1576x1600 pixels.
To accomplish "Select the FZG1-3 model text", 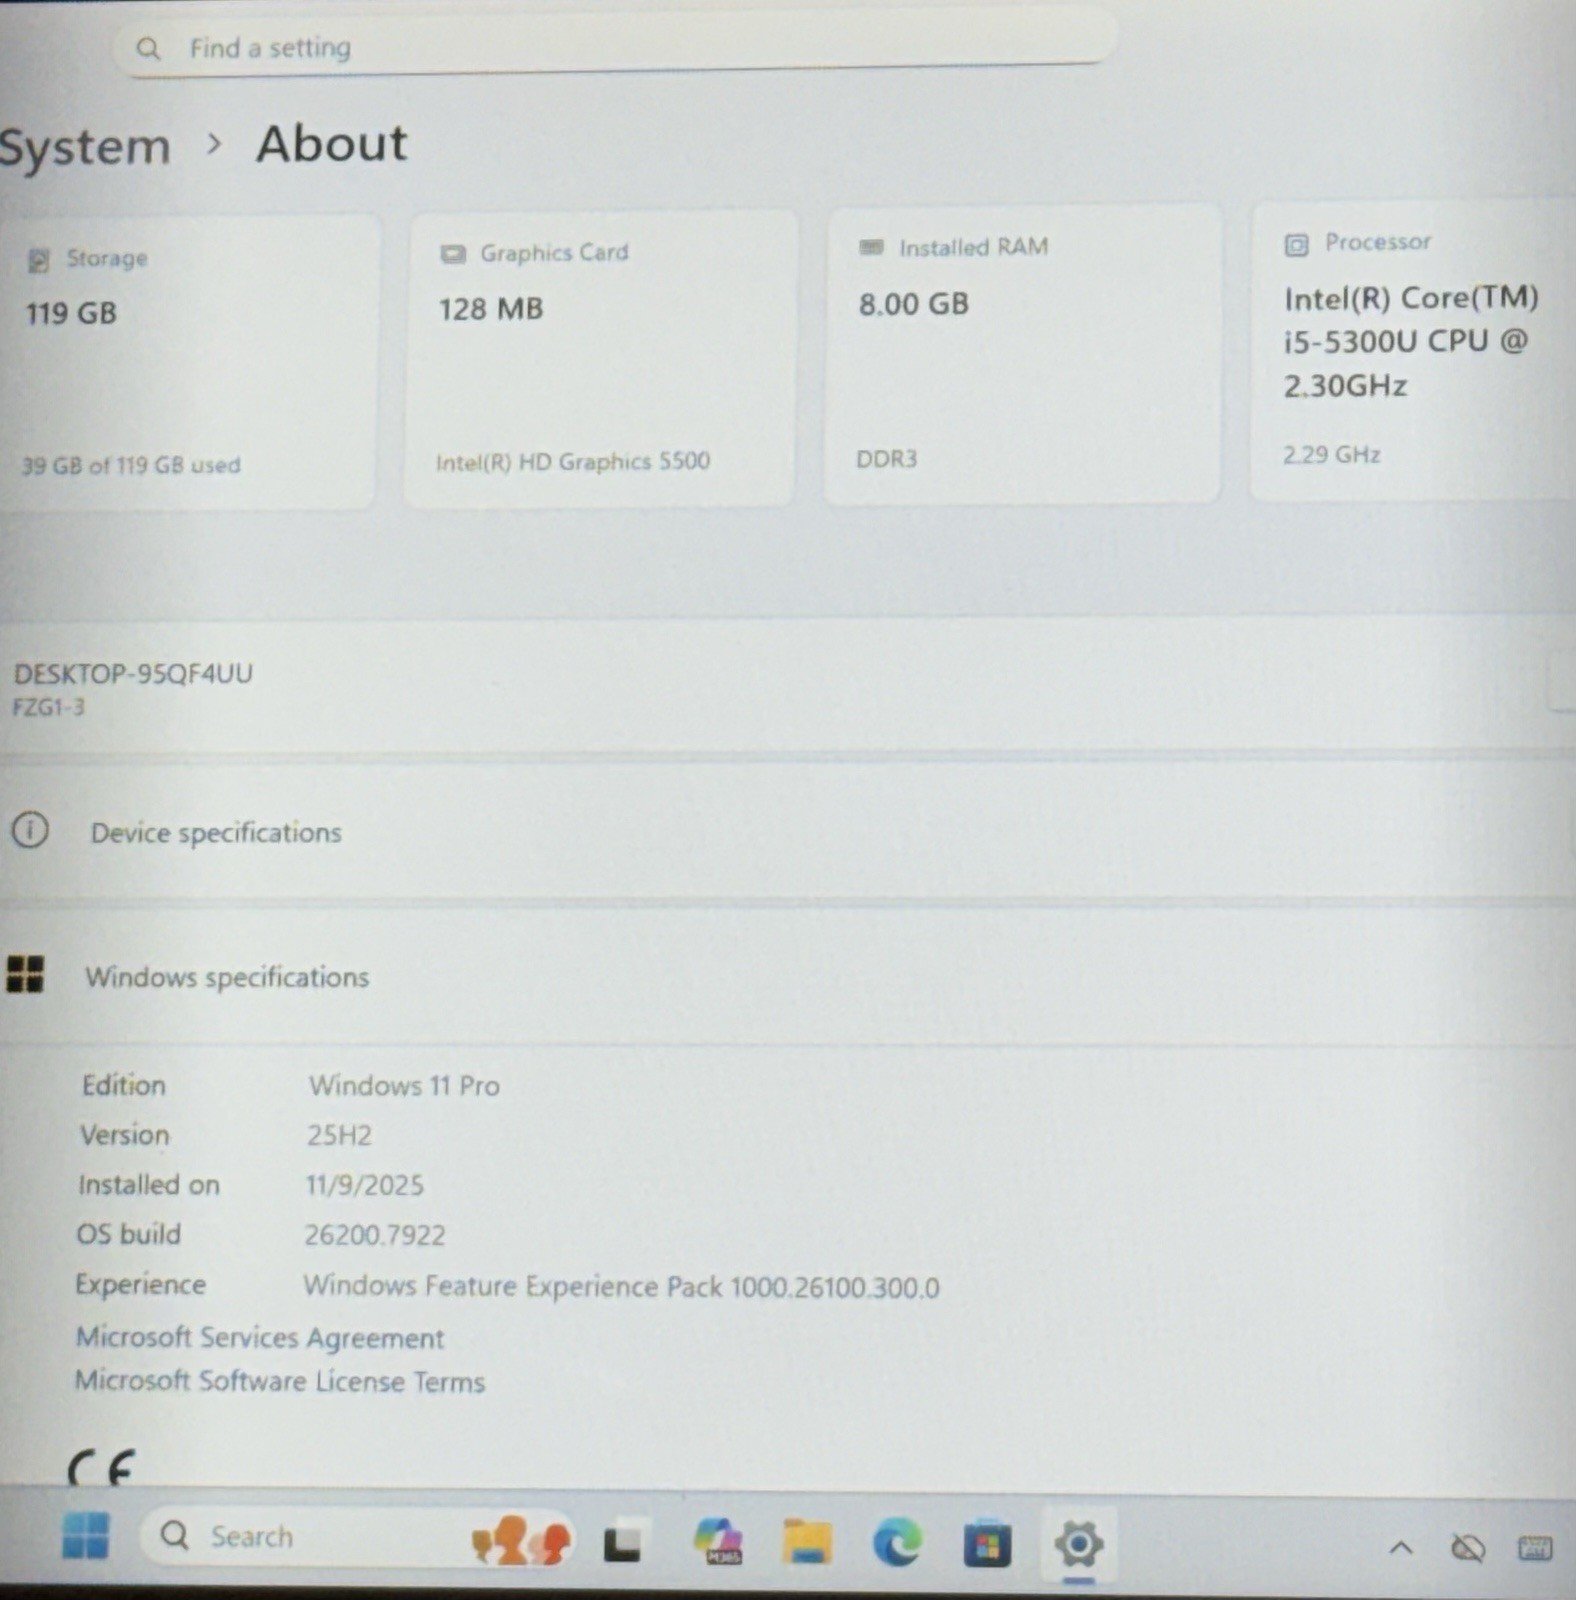I will click(x=49, y=707).
